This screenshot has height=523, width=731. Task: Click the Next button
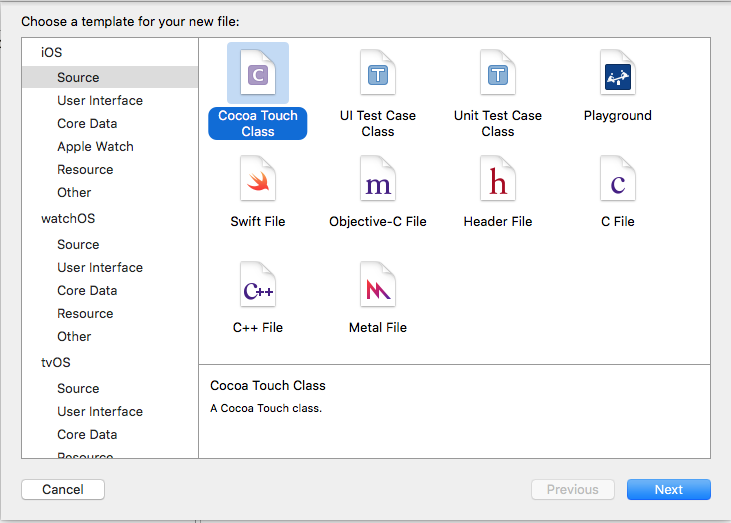tap(668, 489)
